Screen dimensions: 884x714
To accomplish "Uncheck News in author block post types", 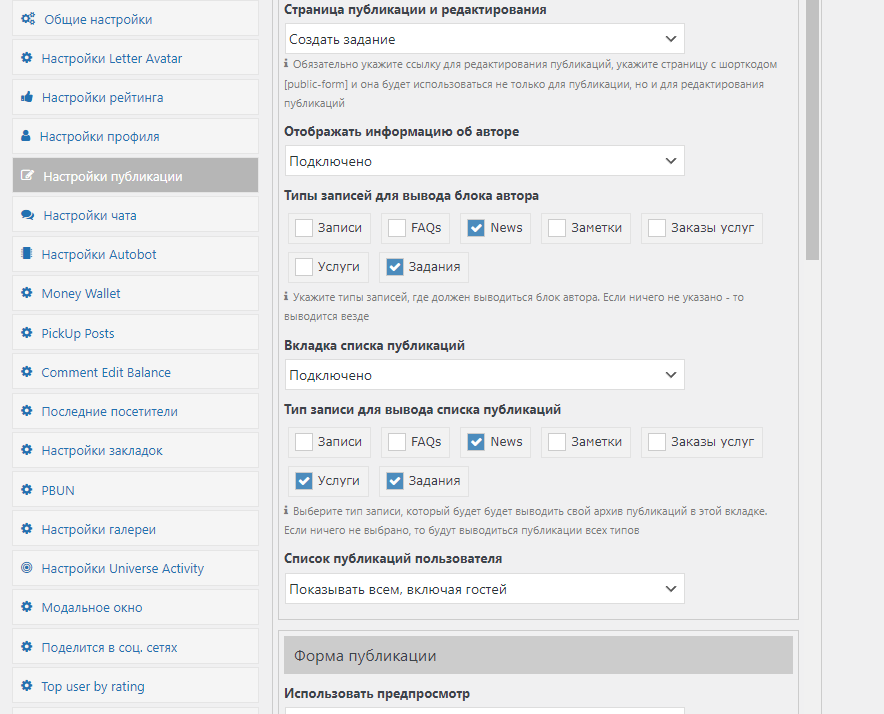I will (477, 228).
